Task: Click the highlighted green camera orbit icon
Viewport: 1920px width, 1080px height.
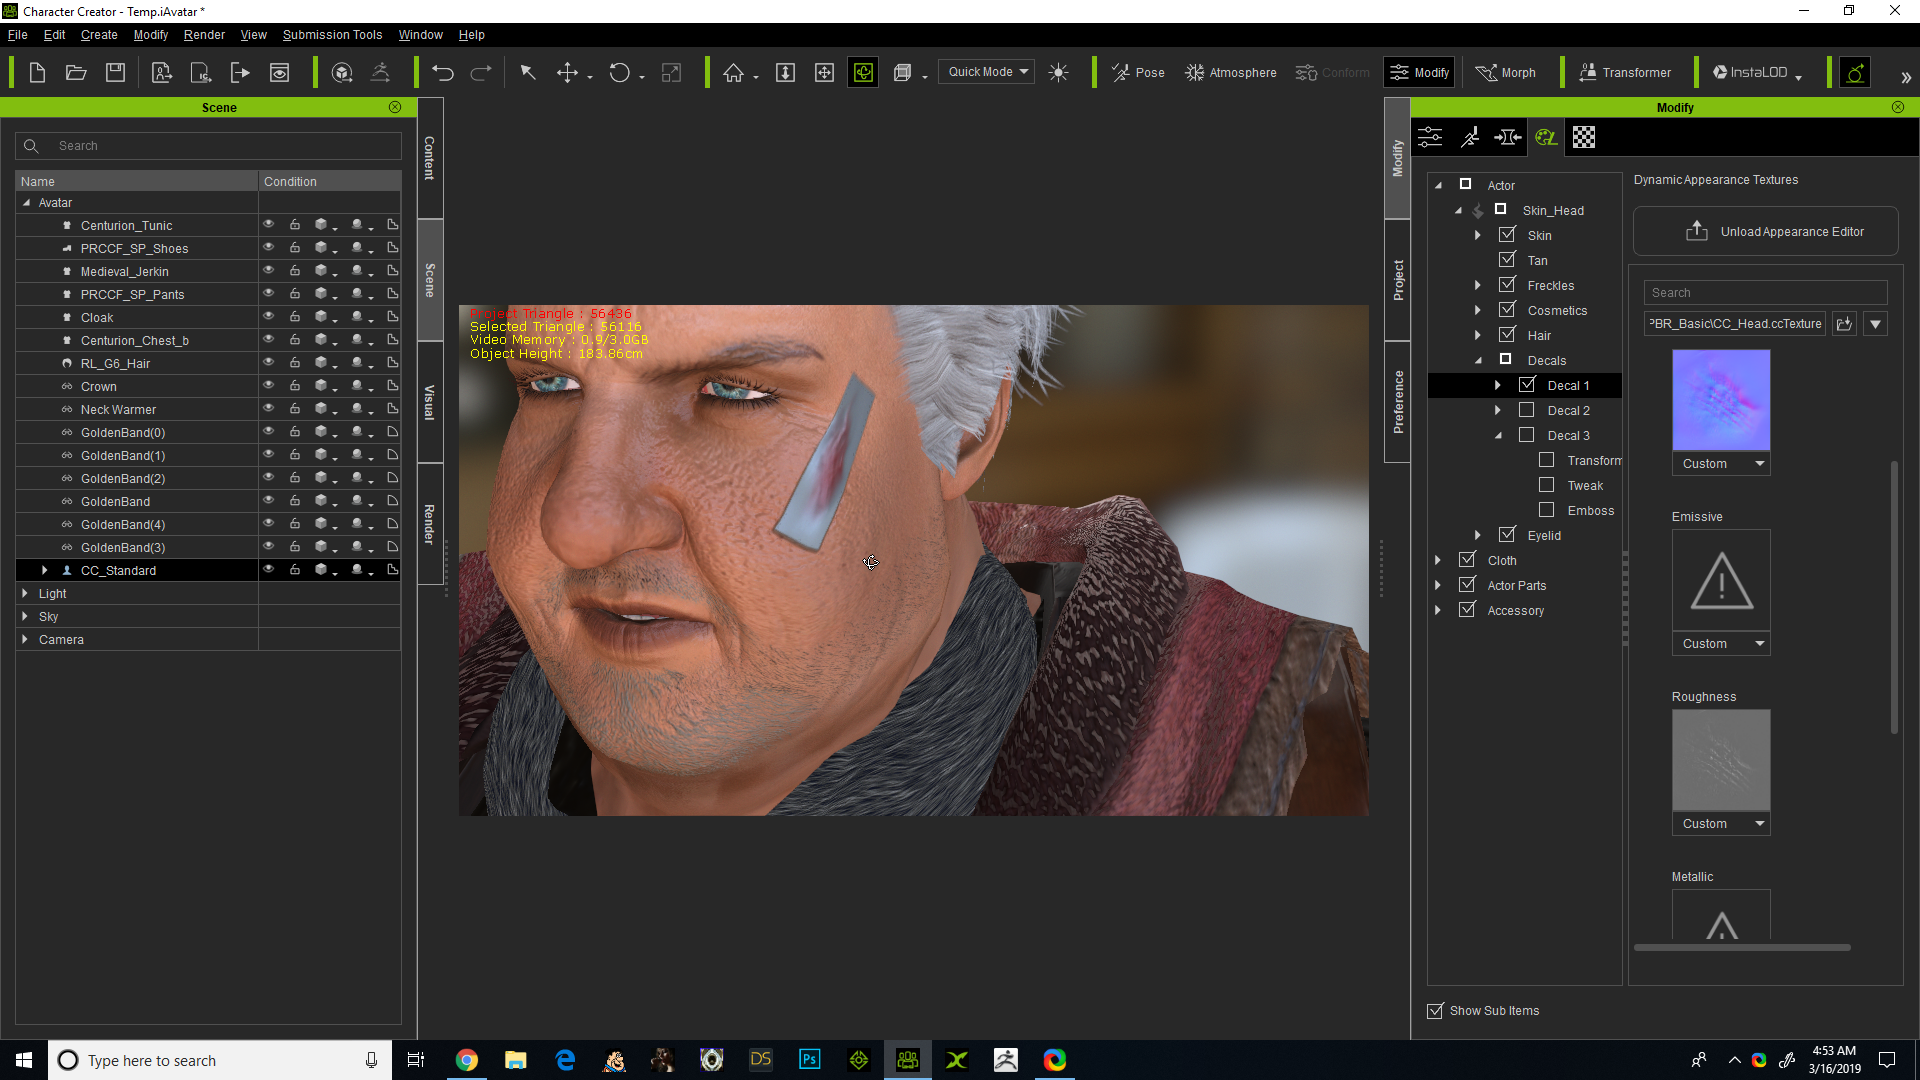Action: point(863,73)
